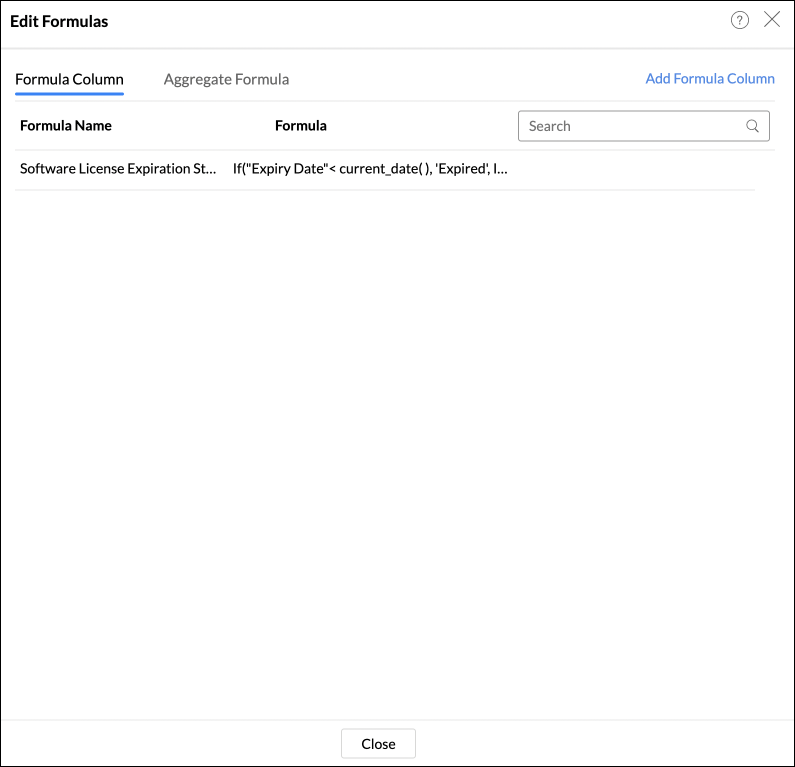This screenshot has width=795, height=767.
Task: Select the Formula Column tab
Action: click(x=69, y=79)
